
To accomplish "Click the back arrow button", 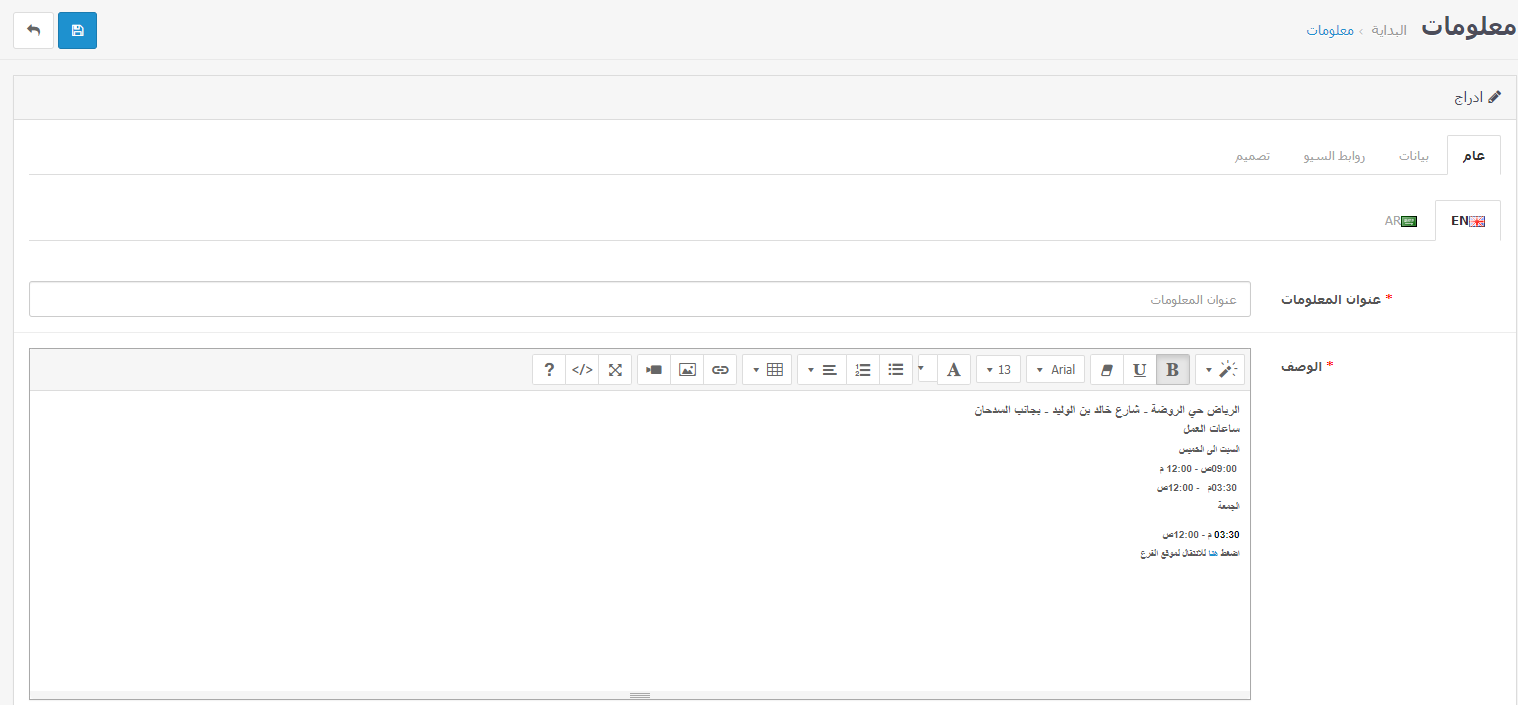I will coord(34,31).
